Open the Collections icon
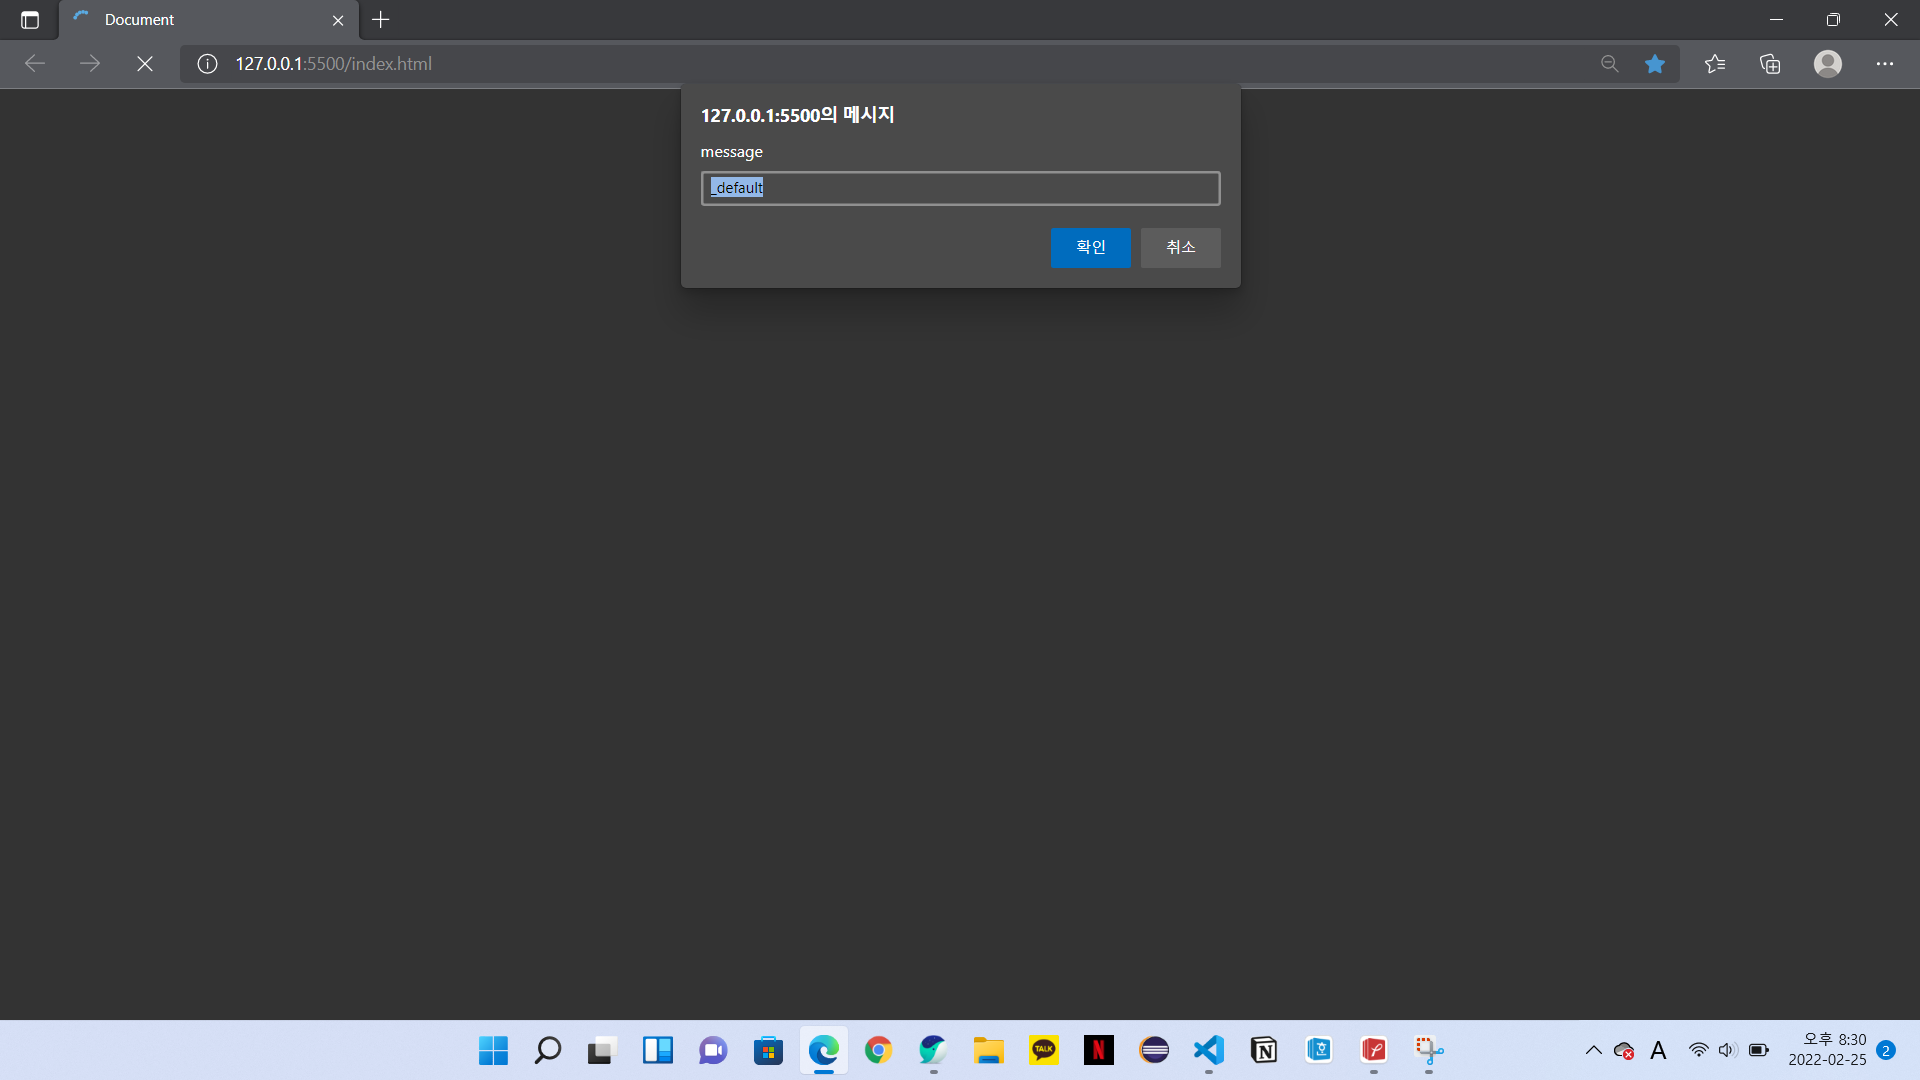 point(1770,64)
